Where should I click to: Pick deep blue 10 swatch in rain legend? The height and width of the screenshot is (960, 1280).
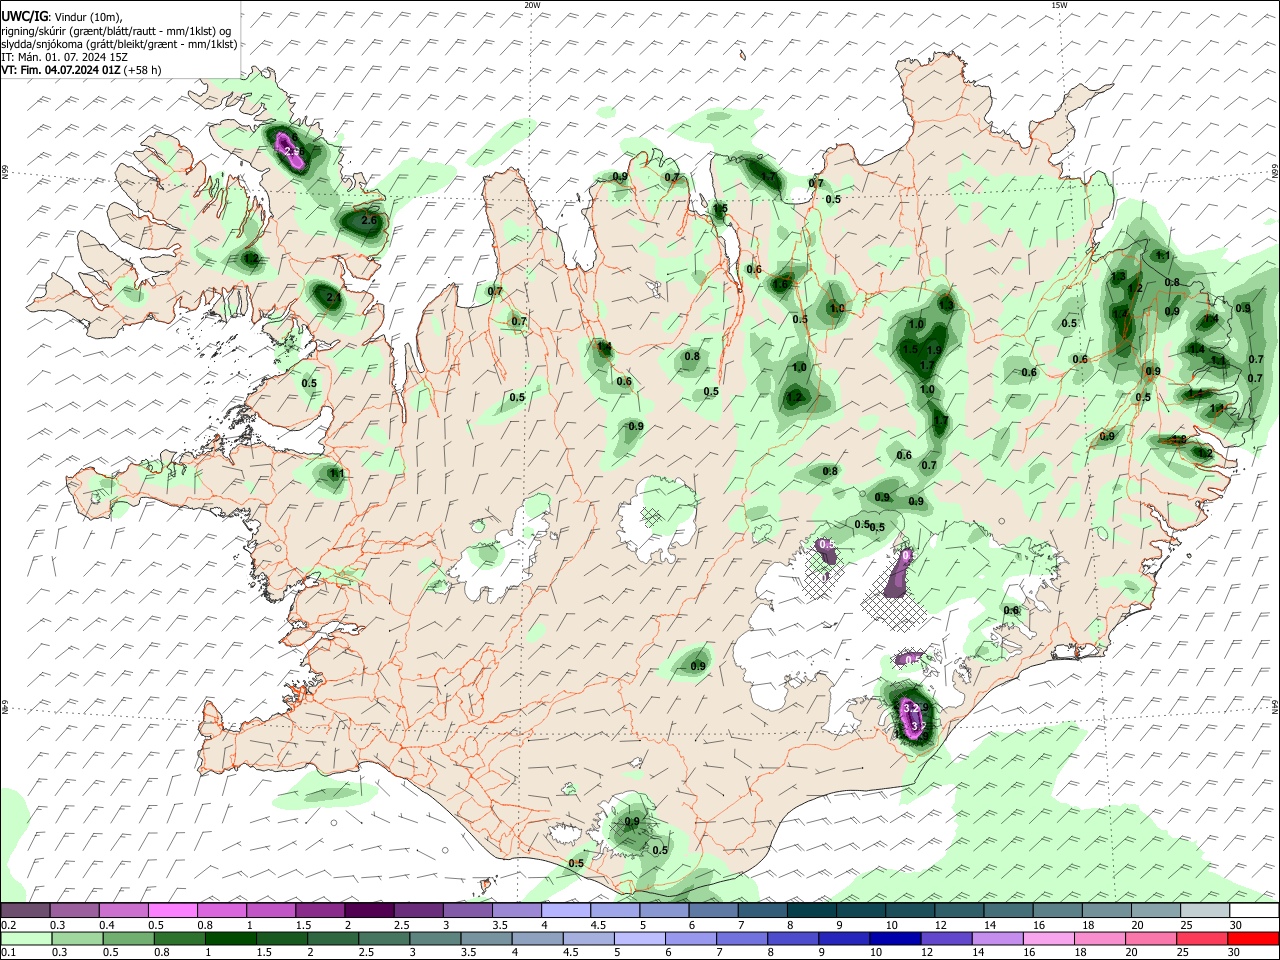[x=896, y=939]
